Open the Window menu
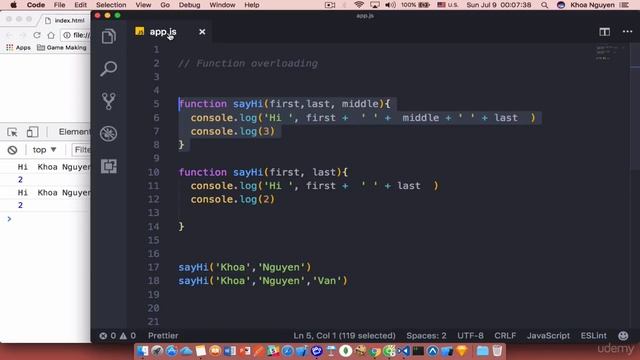Screen dimensions: 640x360 coord(222,5)
